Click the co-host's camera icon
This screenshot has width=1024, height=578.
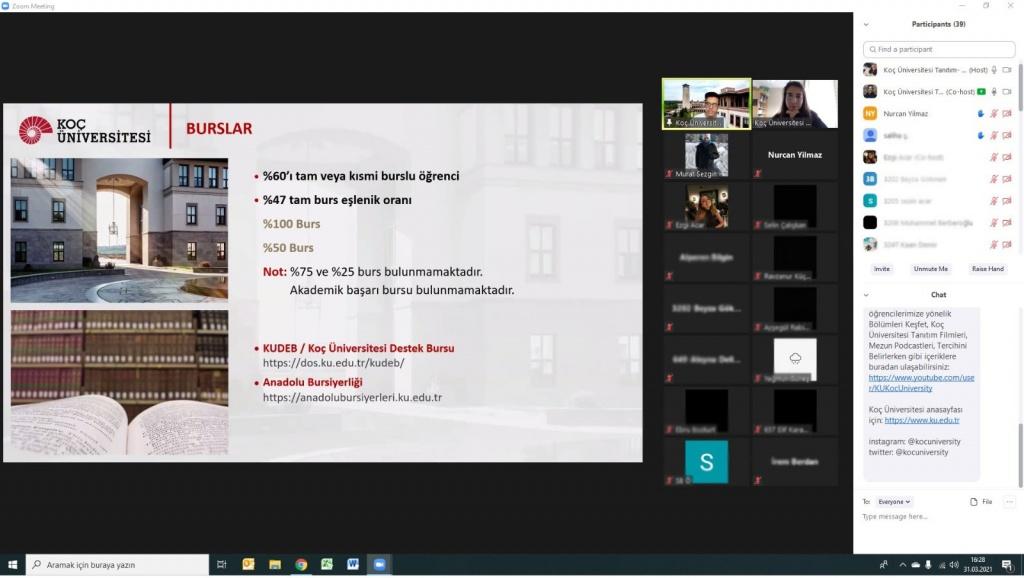pos(1006,91)
